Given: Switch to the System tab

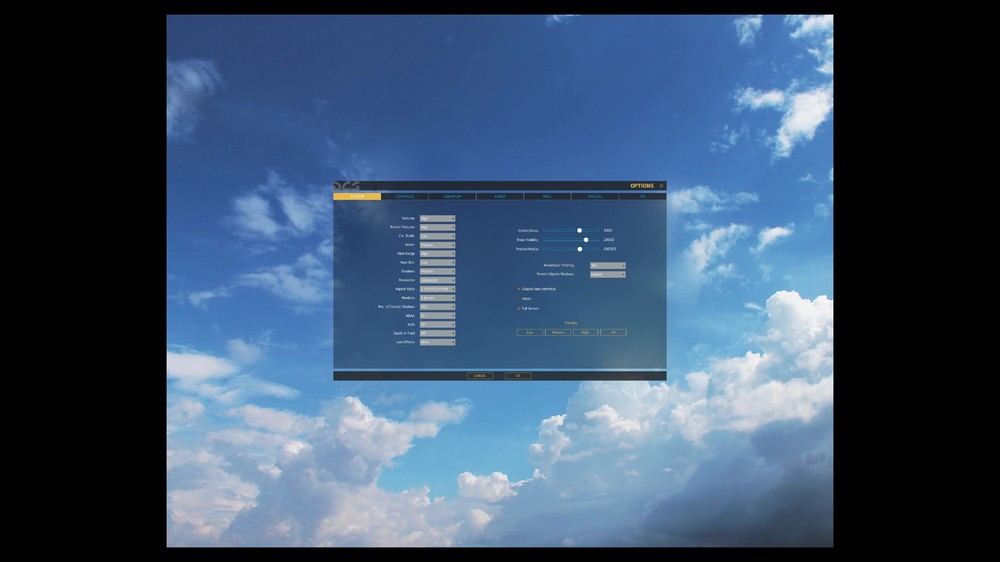Looking at the screenshot, I should pos(357,196).
